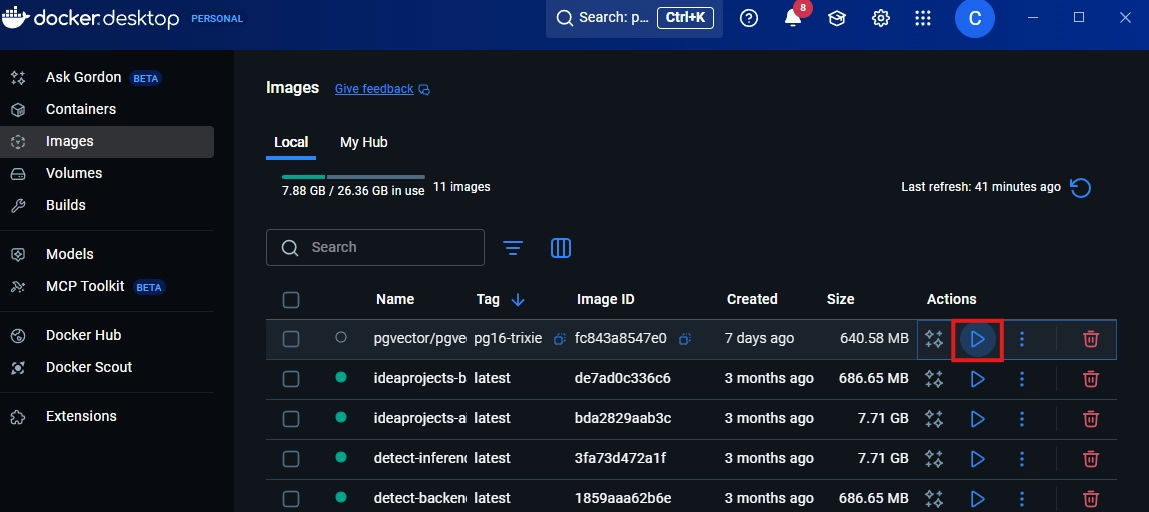Click the detect-backend image name

420,498
